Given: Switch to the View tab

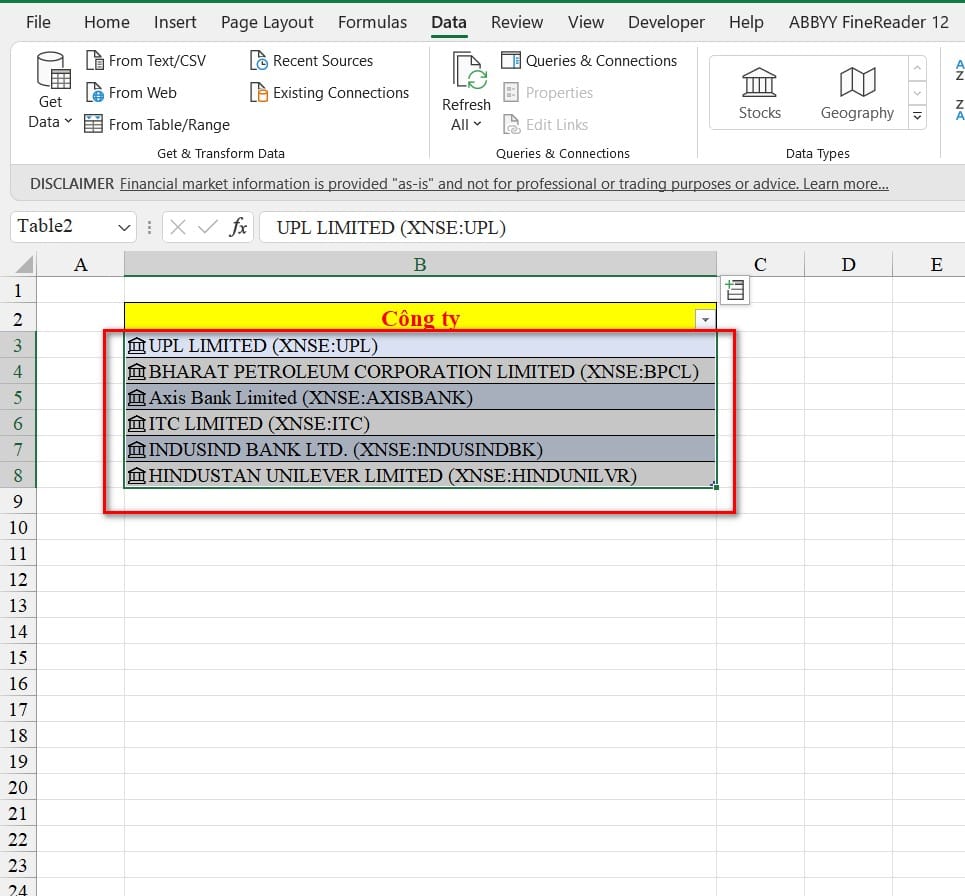Looking at the screenshot, I should pyautogui.click(x=585, y=22).
